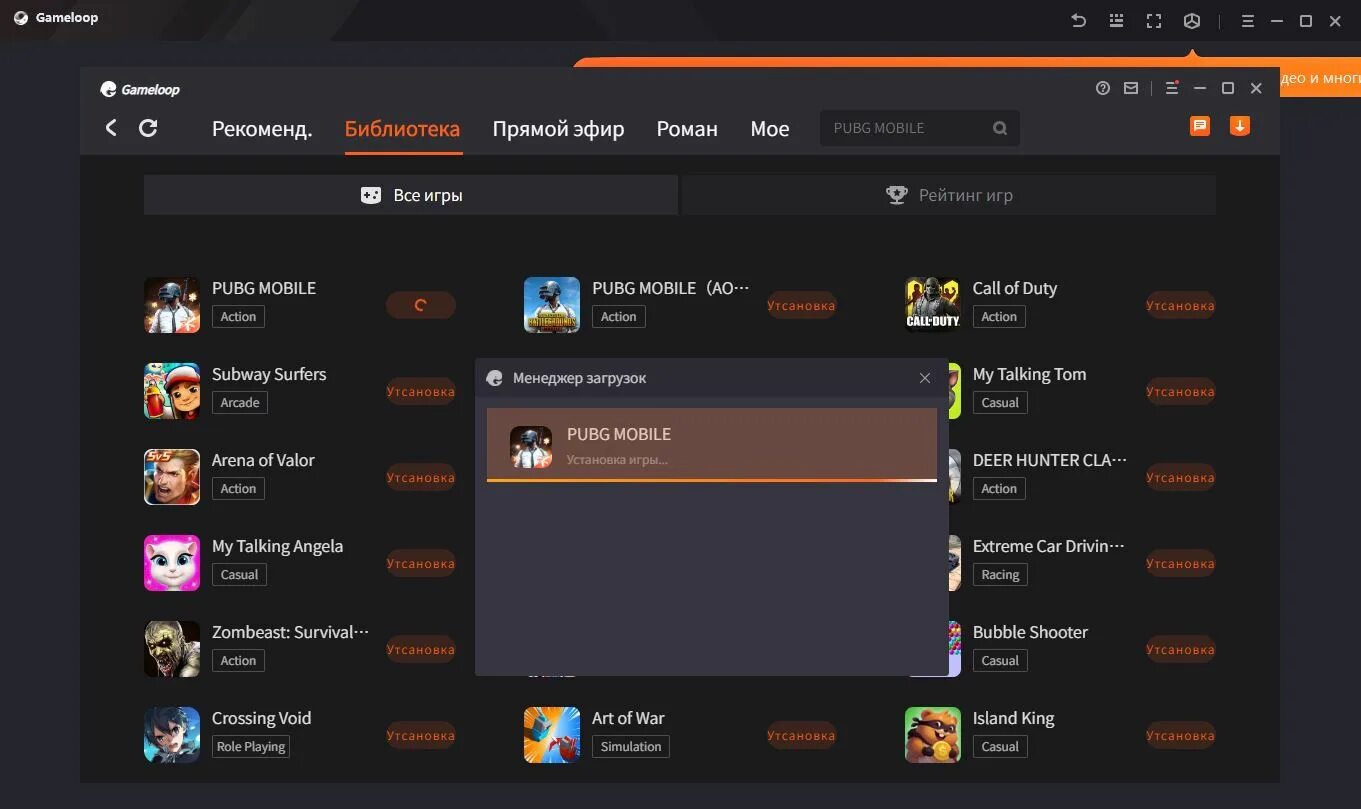Image resolution: width=1361 pixels, height=809 pixels.
Task: Switch to Рекоменд. tab
Action: point(262,129)
